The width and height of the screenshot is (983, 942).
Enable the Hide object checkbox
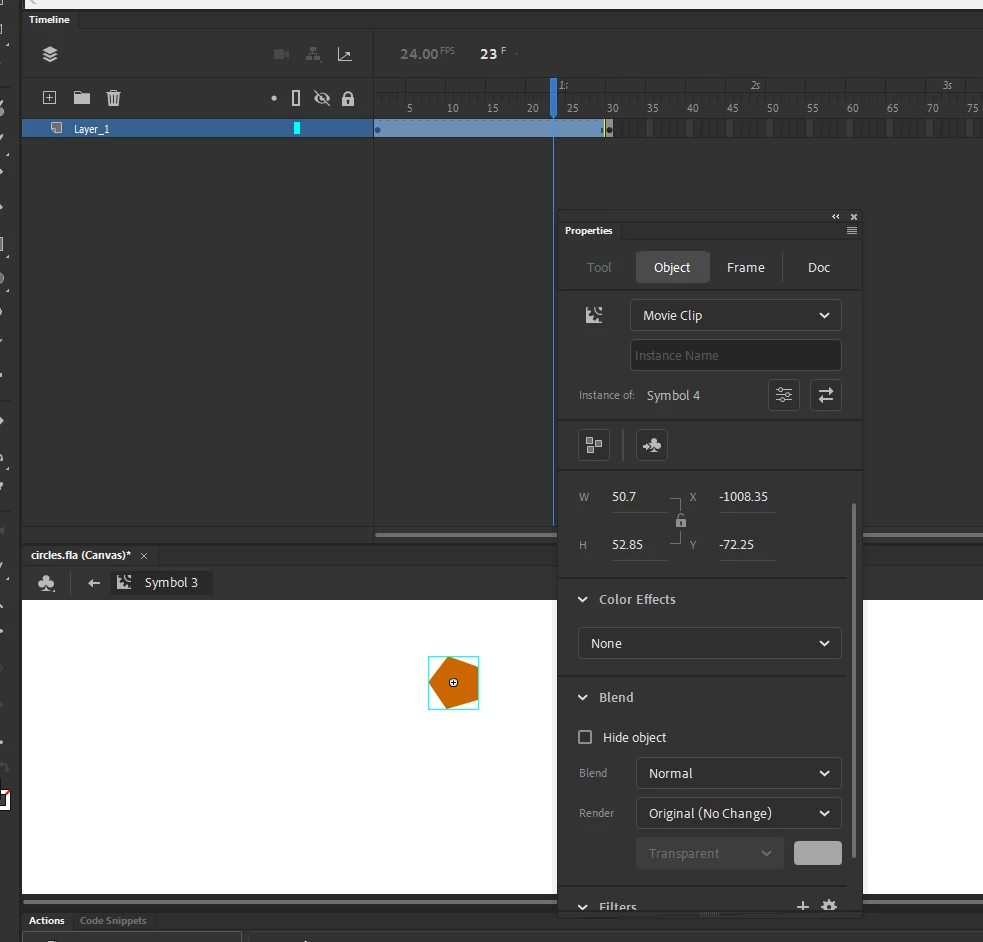[x=585, y=738]
